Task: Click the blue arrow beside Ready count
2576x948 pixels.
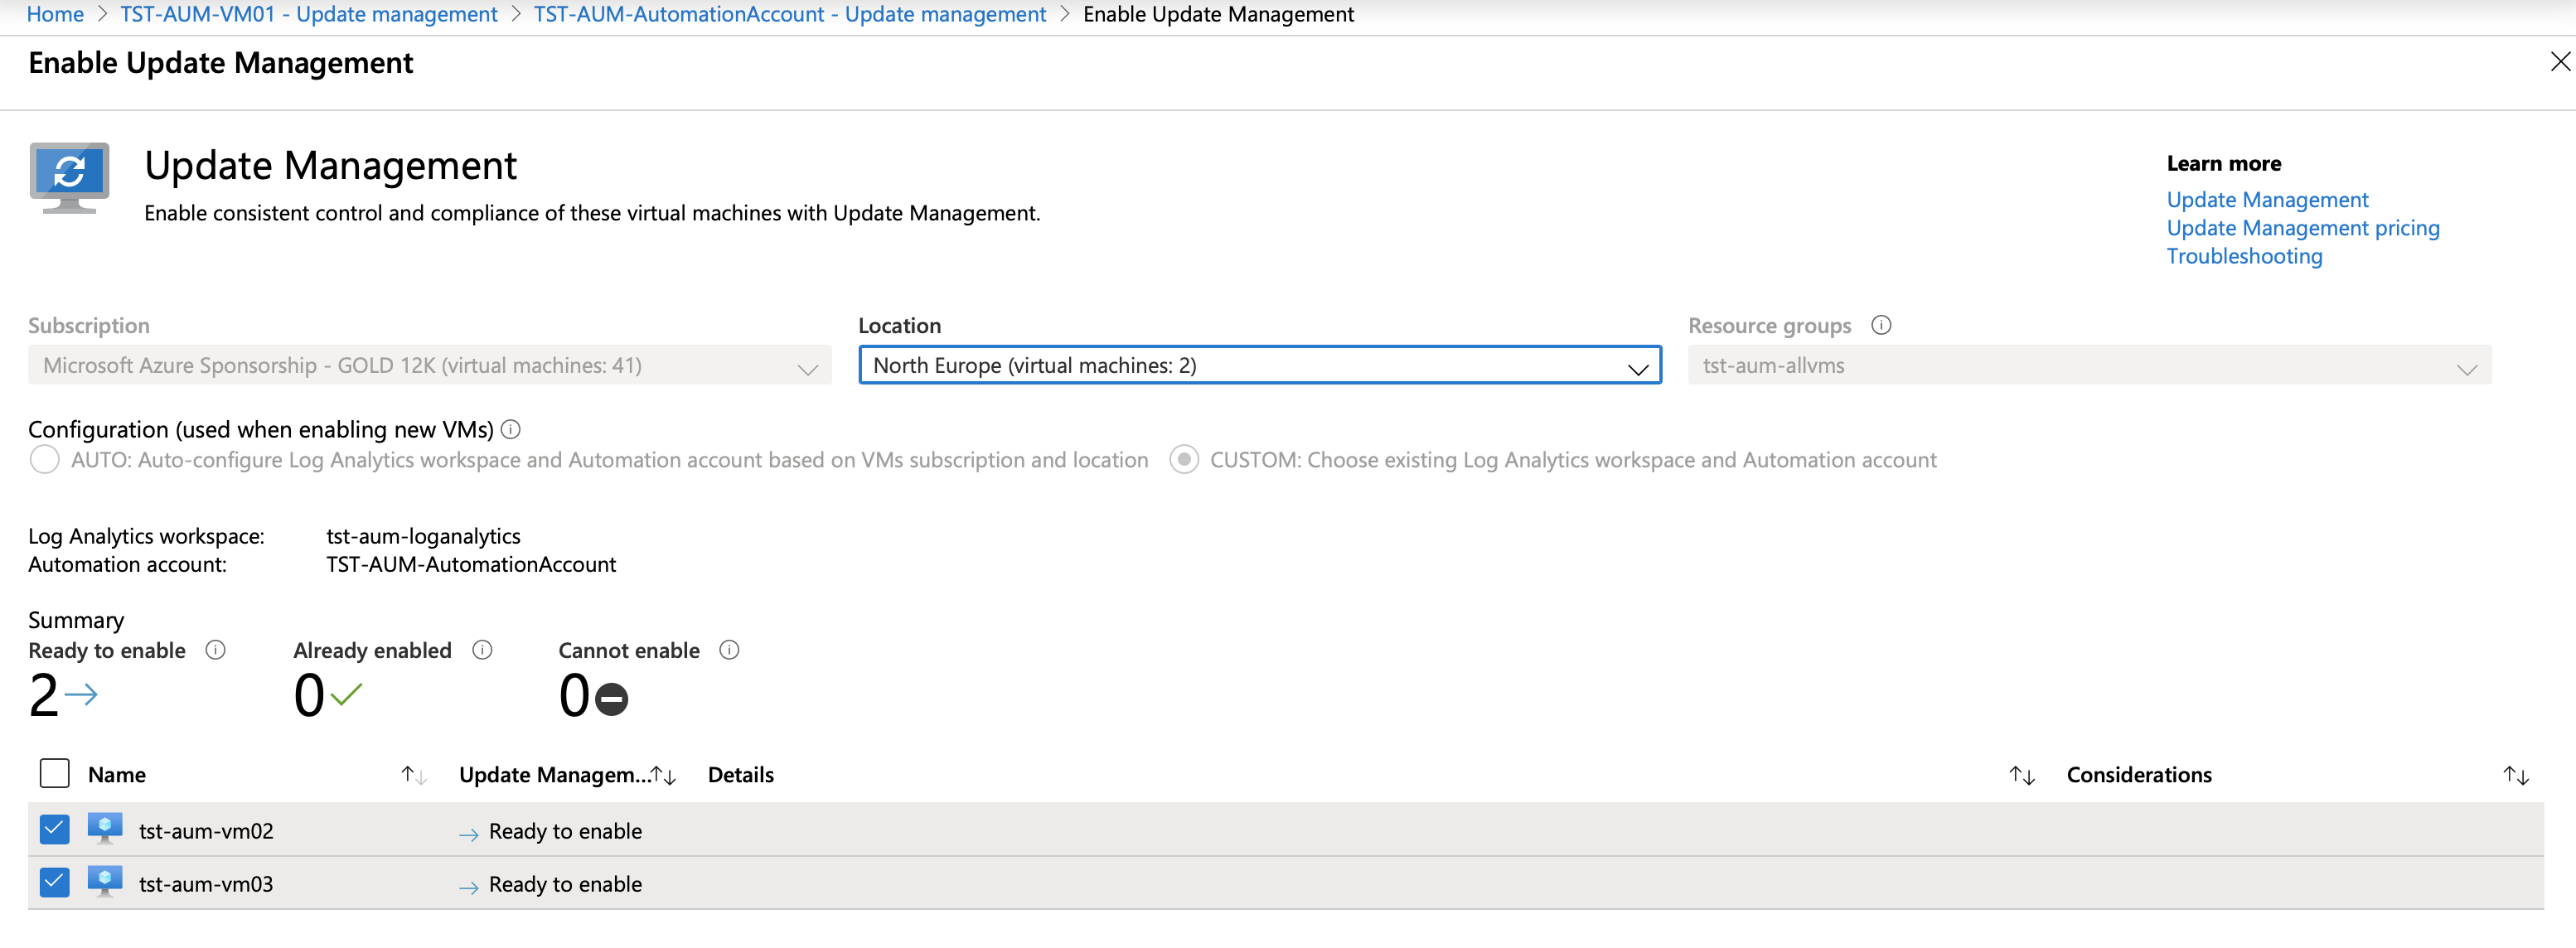Action: [81, 694]
